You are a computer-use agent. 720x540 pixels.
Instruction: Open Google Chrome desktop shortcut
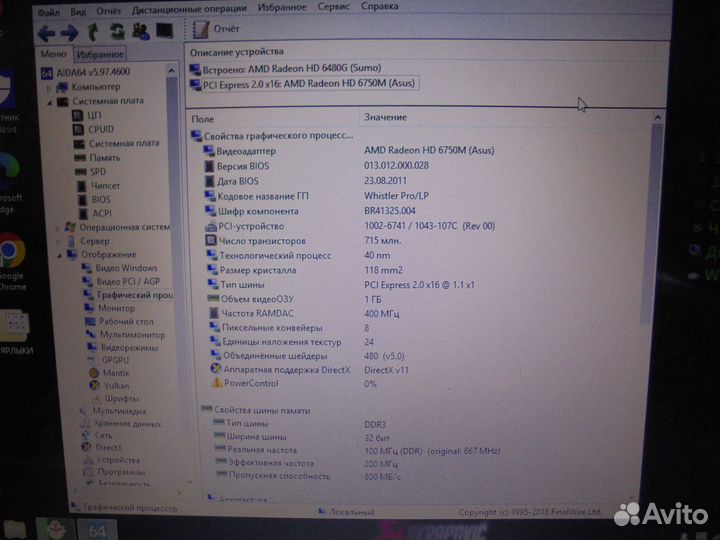12,262
